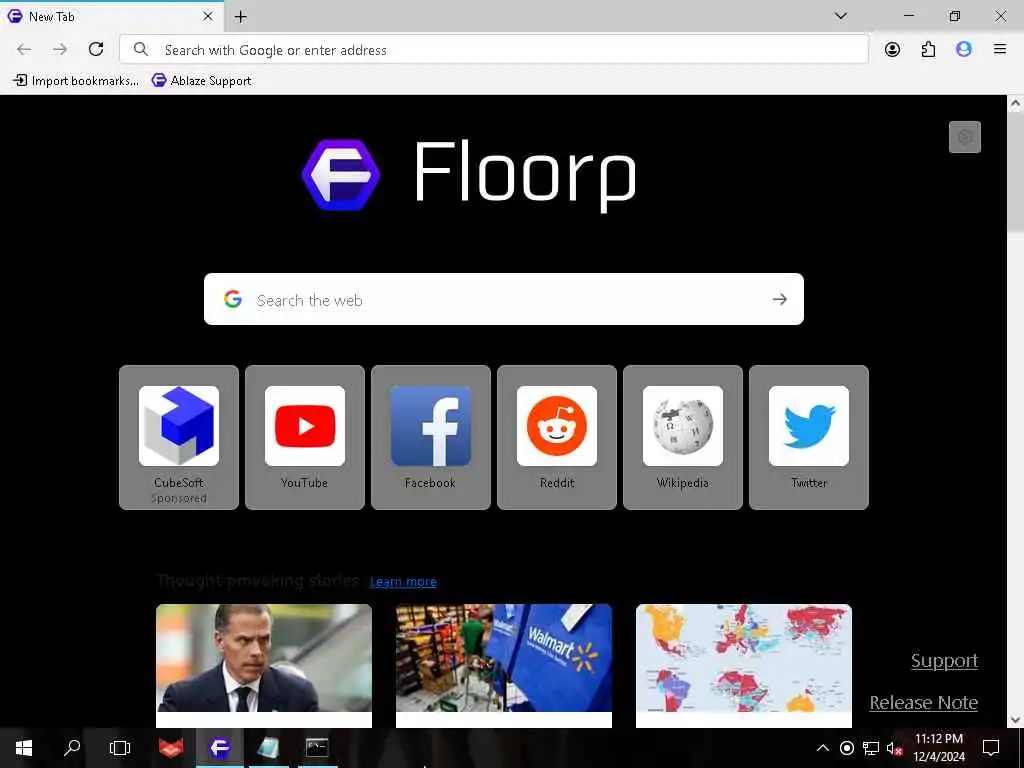Open new tab page settings gear

tap(965, 137)
